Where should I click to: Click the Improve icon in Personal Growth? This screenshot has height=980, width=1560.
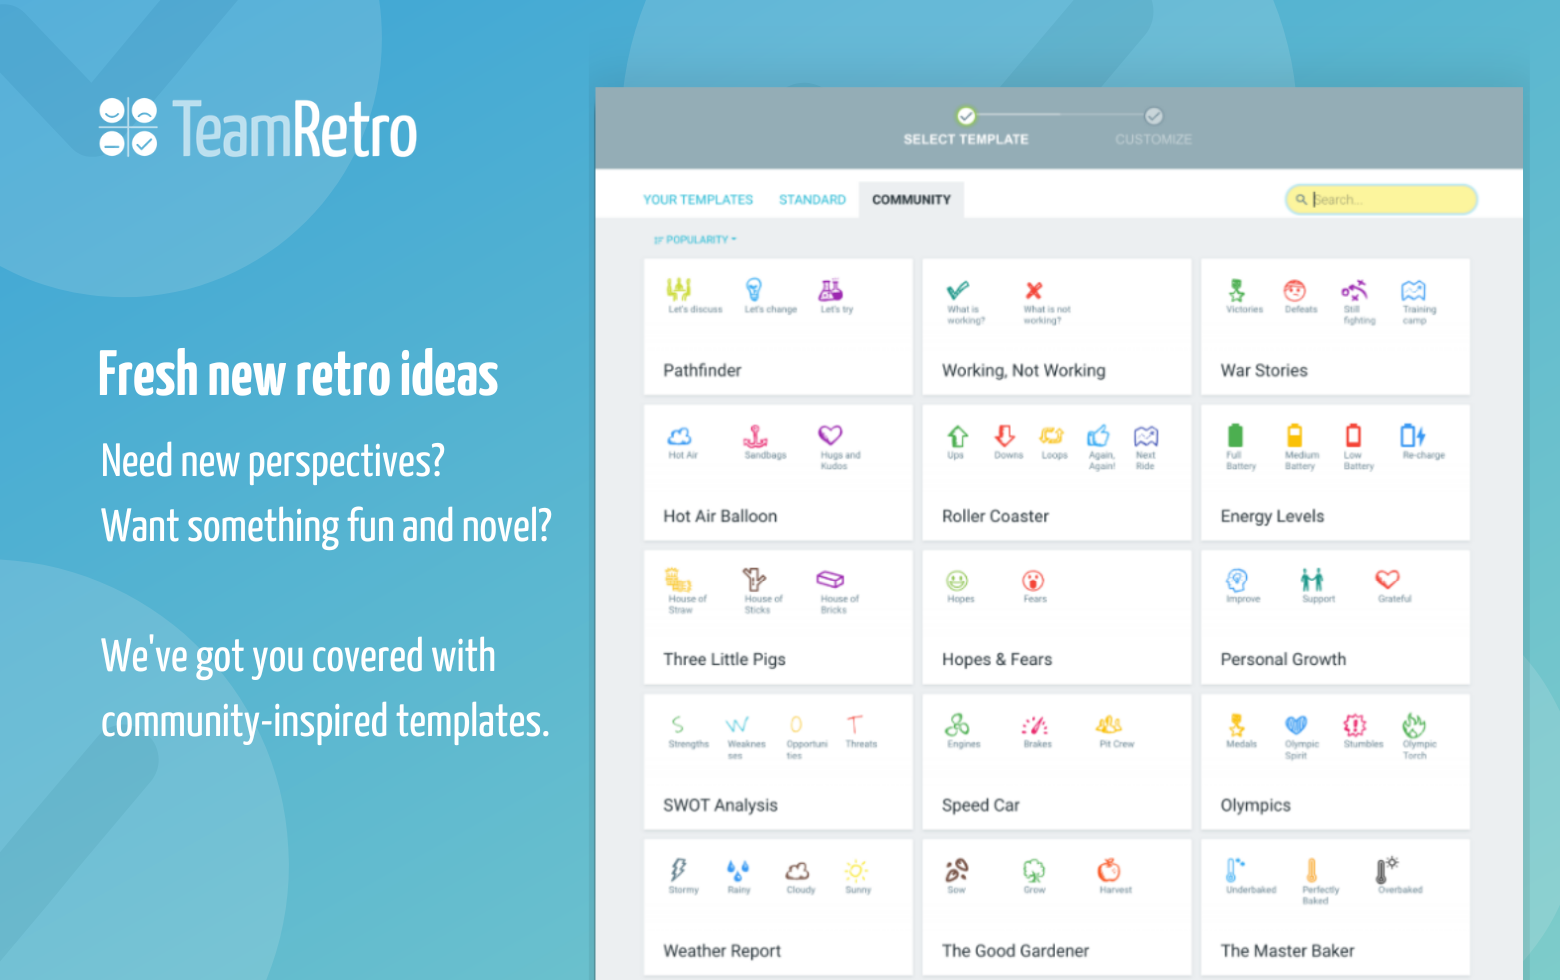(1237, 580)
